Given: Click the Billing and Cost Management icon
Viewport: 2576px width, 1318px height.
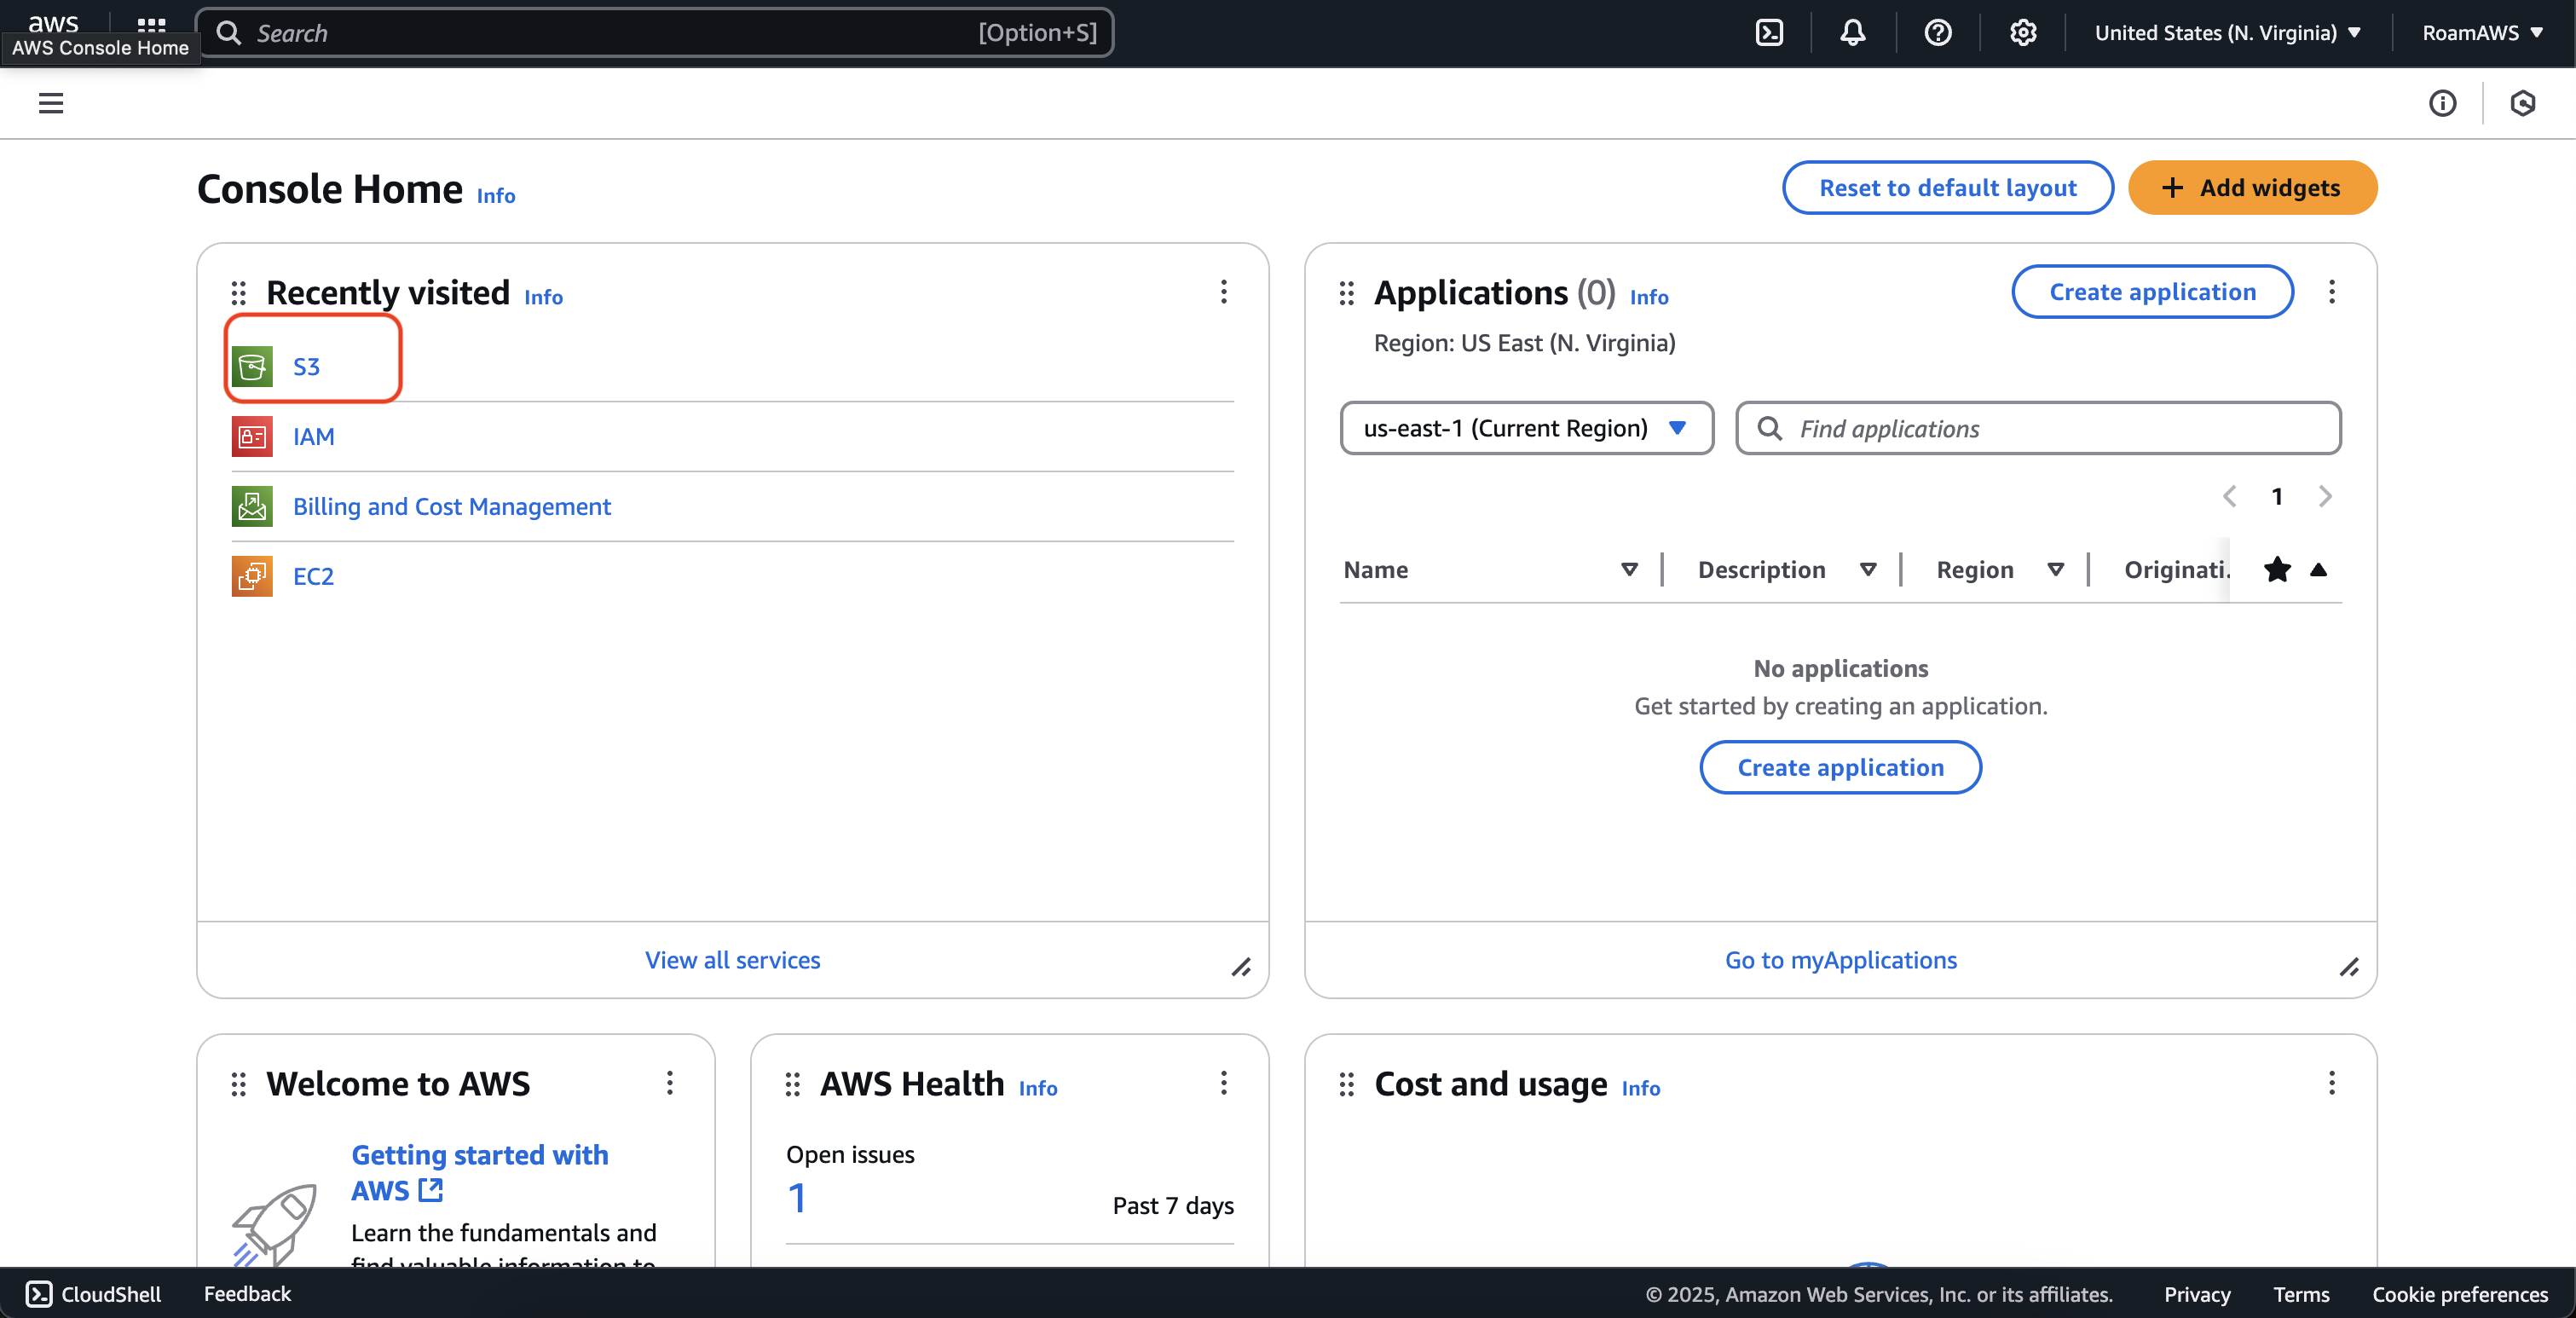Looking at the screenshot, I should click(252, 506).
